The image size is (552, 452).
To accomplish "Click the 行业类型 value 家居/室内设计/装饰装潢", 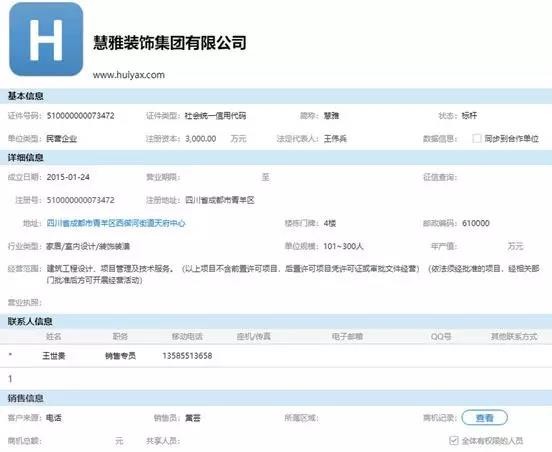I will point(88,246).
